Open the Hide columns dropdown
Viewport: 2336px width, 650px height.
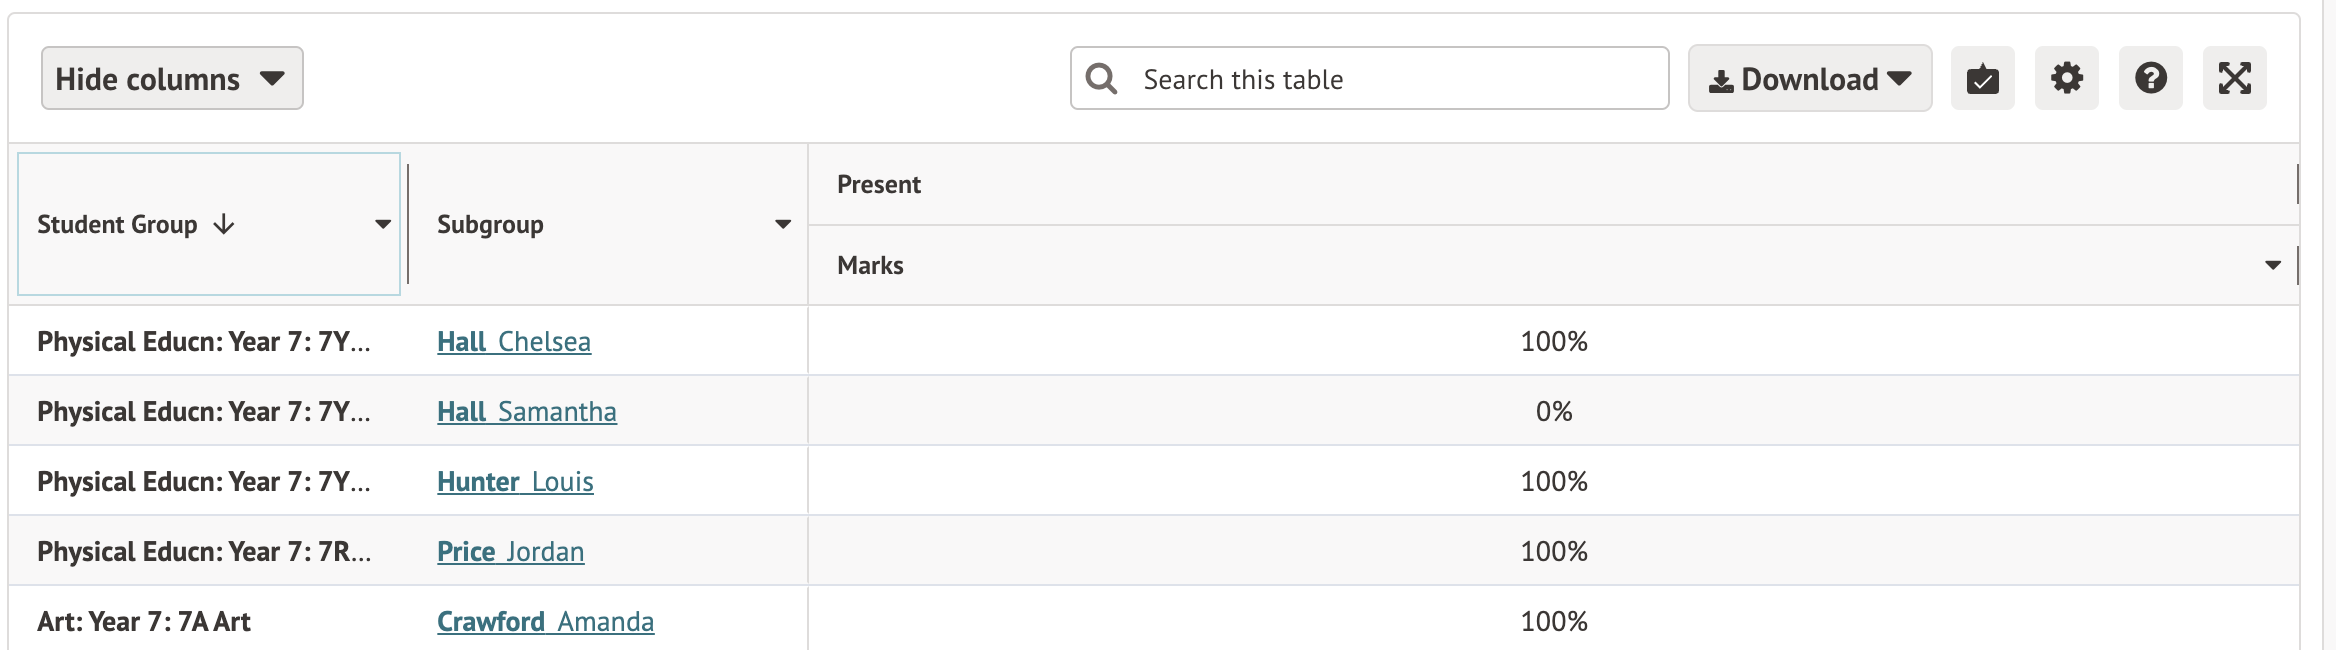(x=171, y=78)
